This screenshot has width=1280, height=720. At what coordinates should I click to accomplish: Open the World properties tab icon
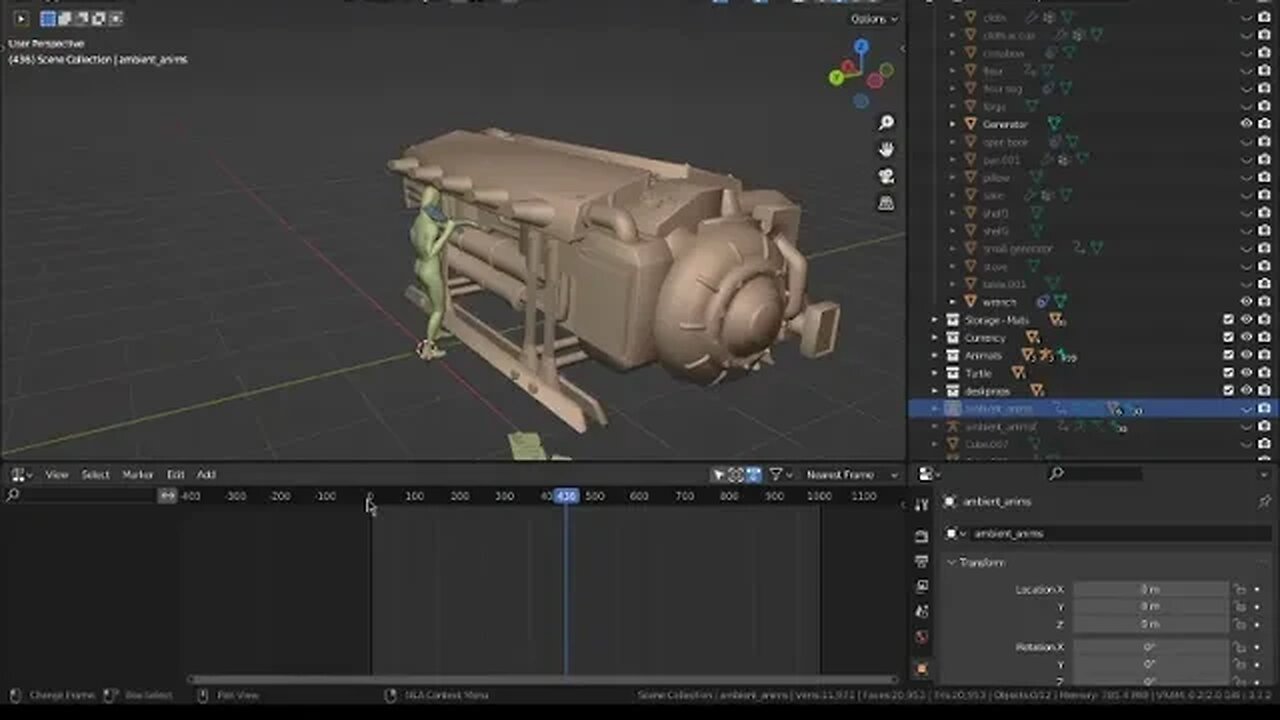tap(921, 637)
